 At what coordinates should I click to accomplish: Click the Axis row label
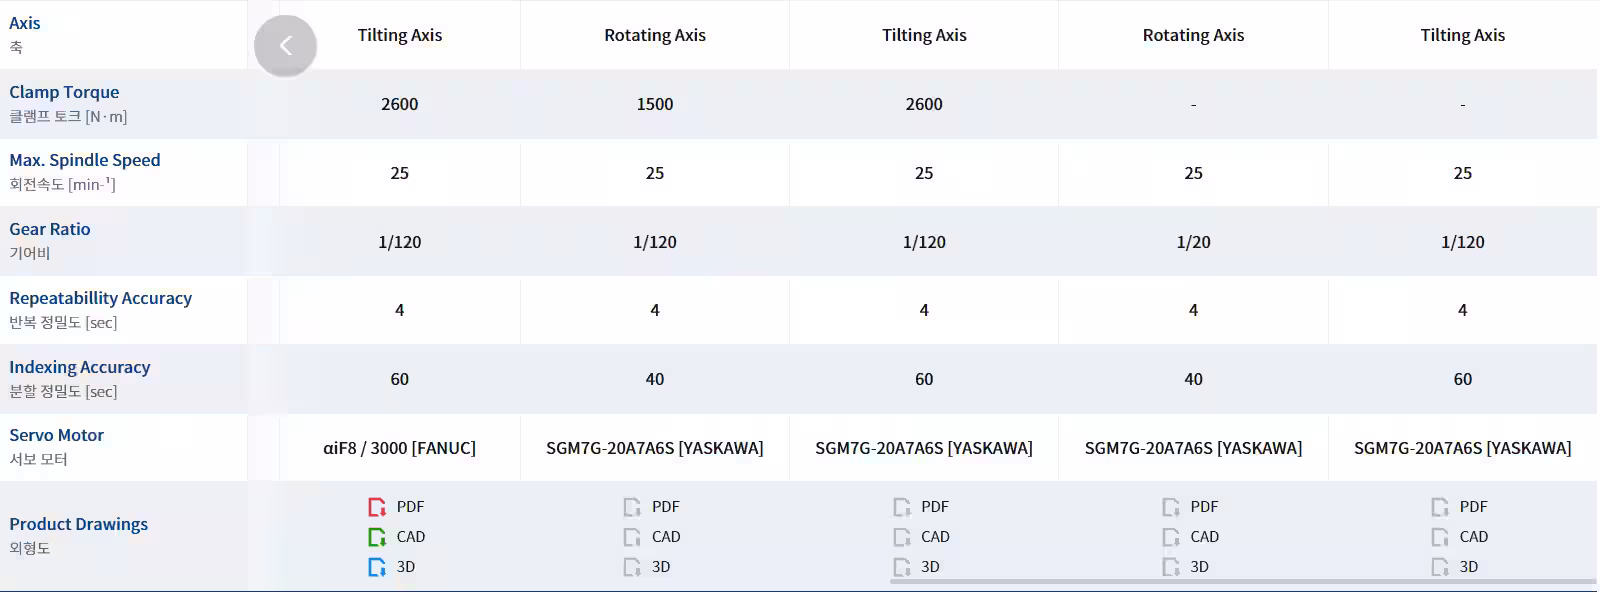[25, 23]
